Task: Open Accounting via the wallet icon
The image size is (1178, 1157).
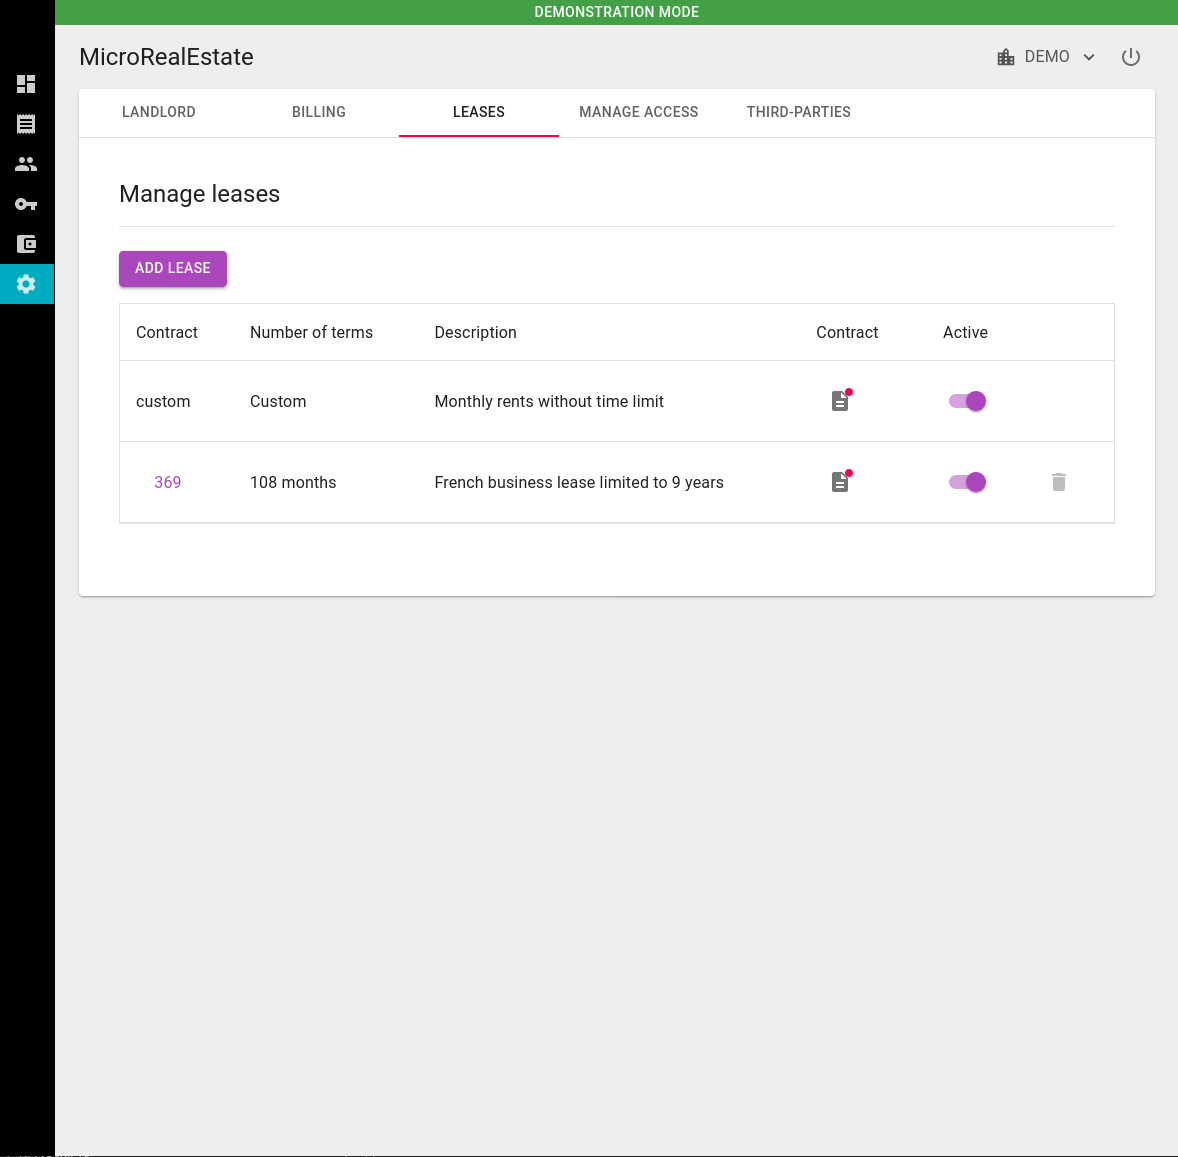Action: tap(26, 244)
